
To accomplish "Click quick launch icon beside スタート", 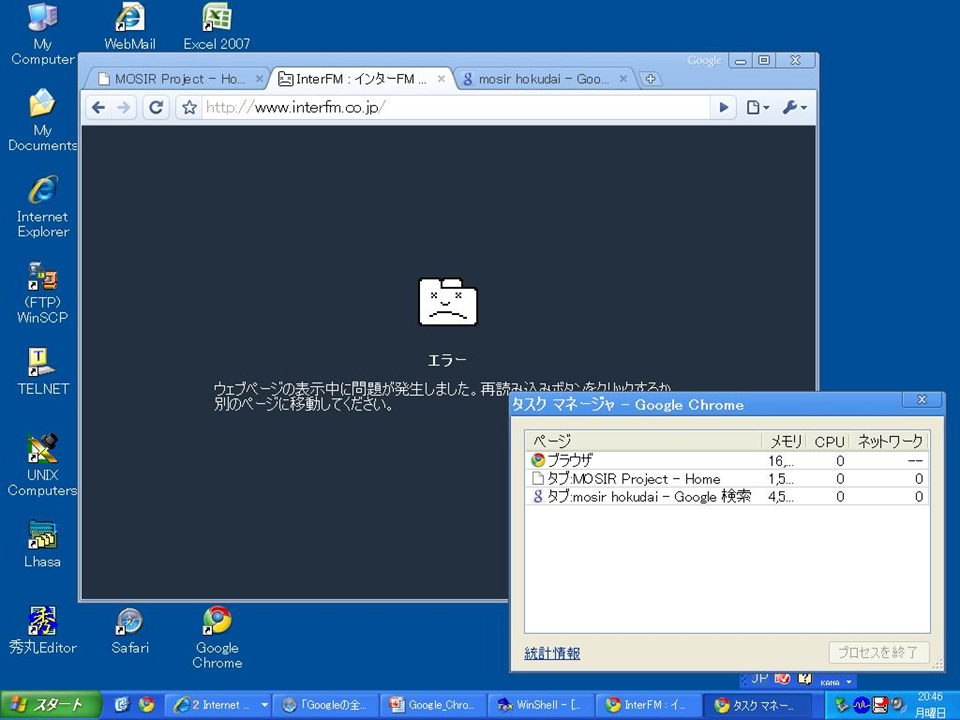I will point(122,705).
